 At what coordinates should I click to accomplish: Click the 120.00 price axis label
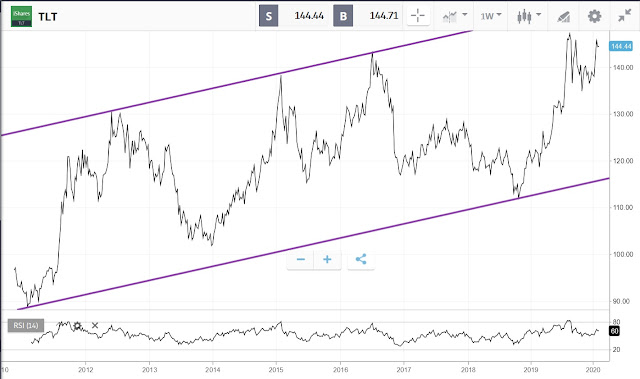click(622, 161)
